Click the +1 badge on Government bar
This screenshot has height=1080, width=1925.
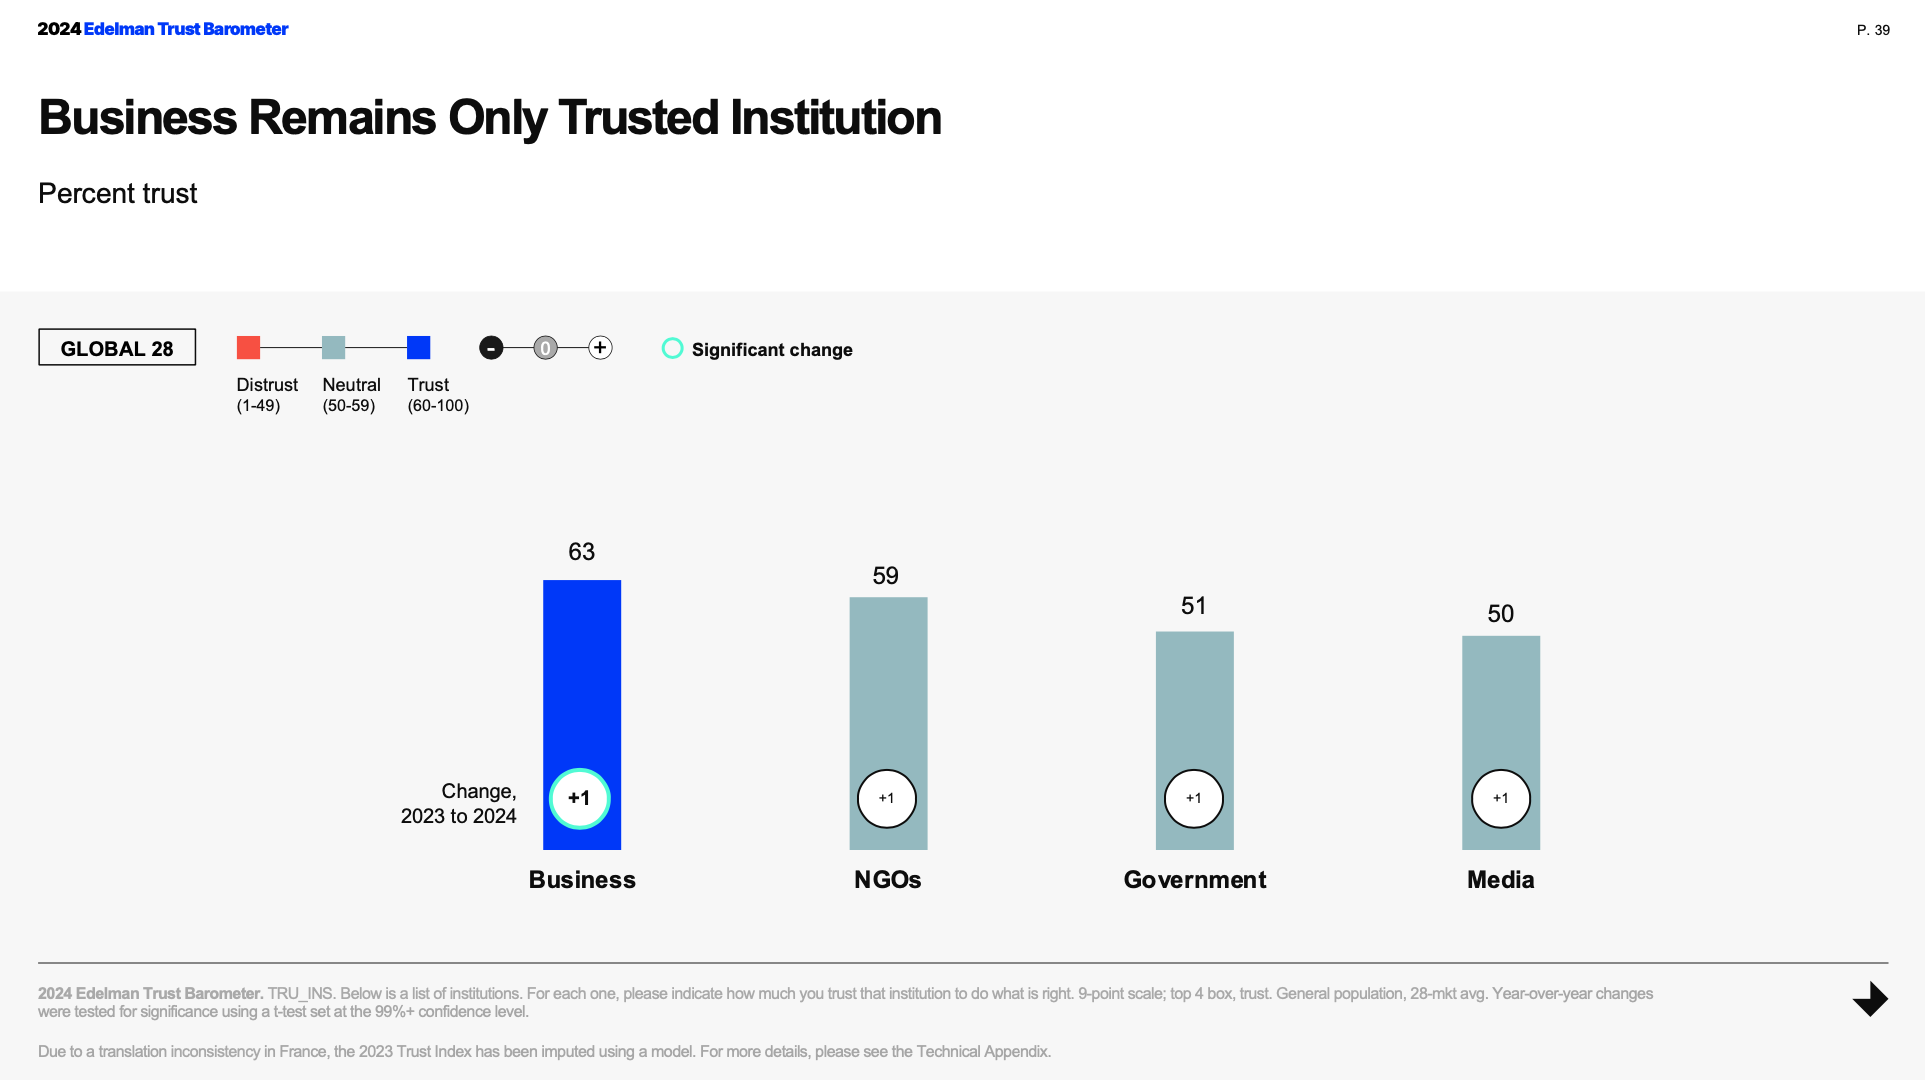[x=1194, y=799]
